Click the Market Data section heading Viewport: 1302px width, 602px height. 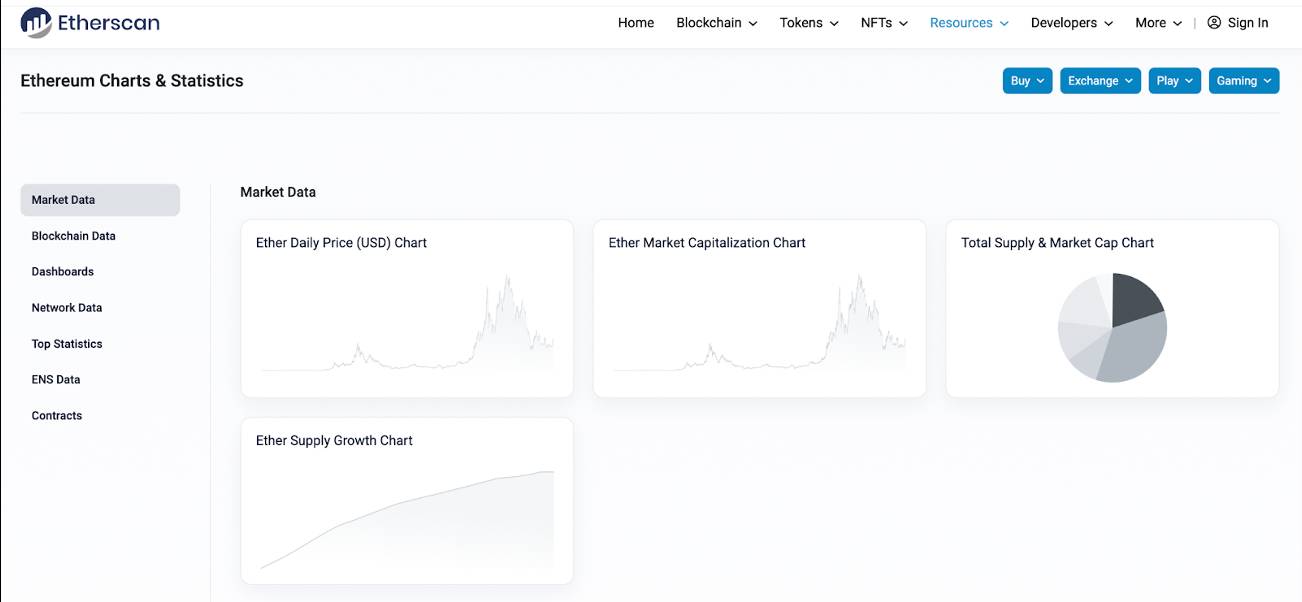(x=278, y=192)
